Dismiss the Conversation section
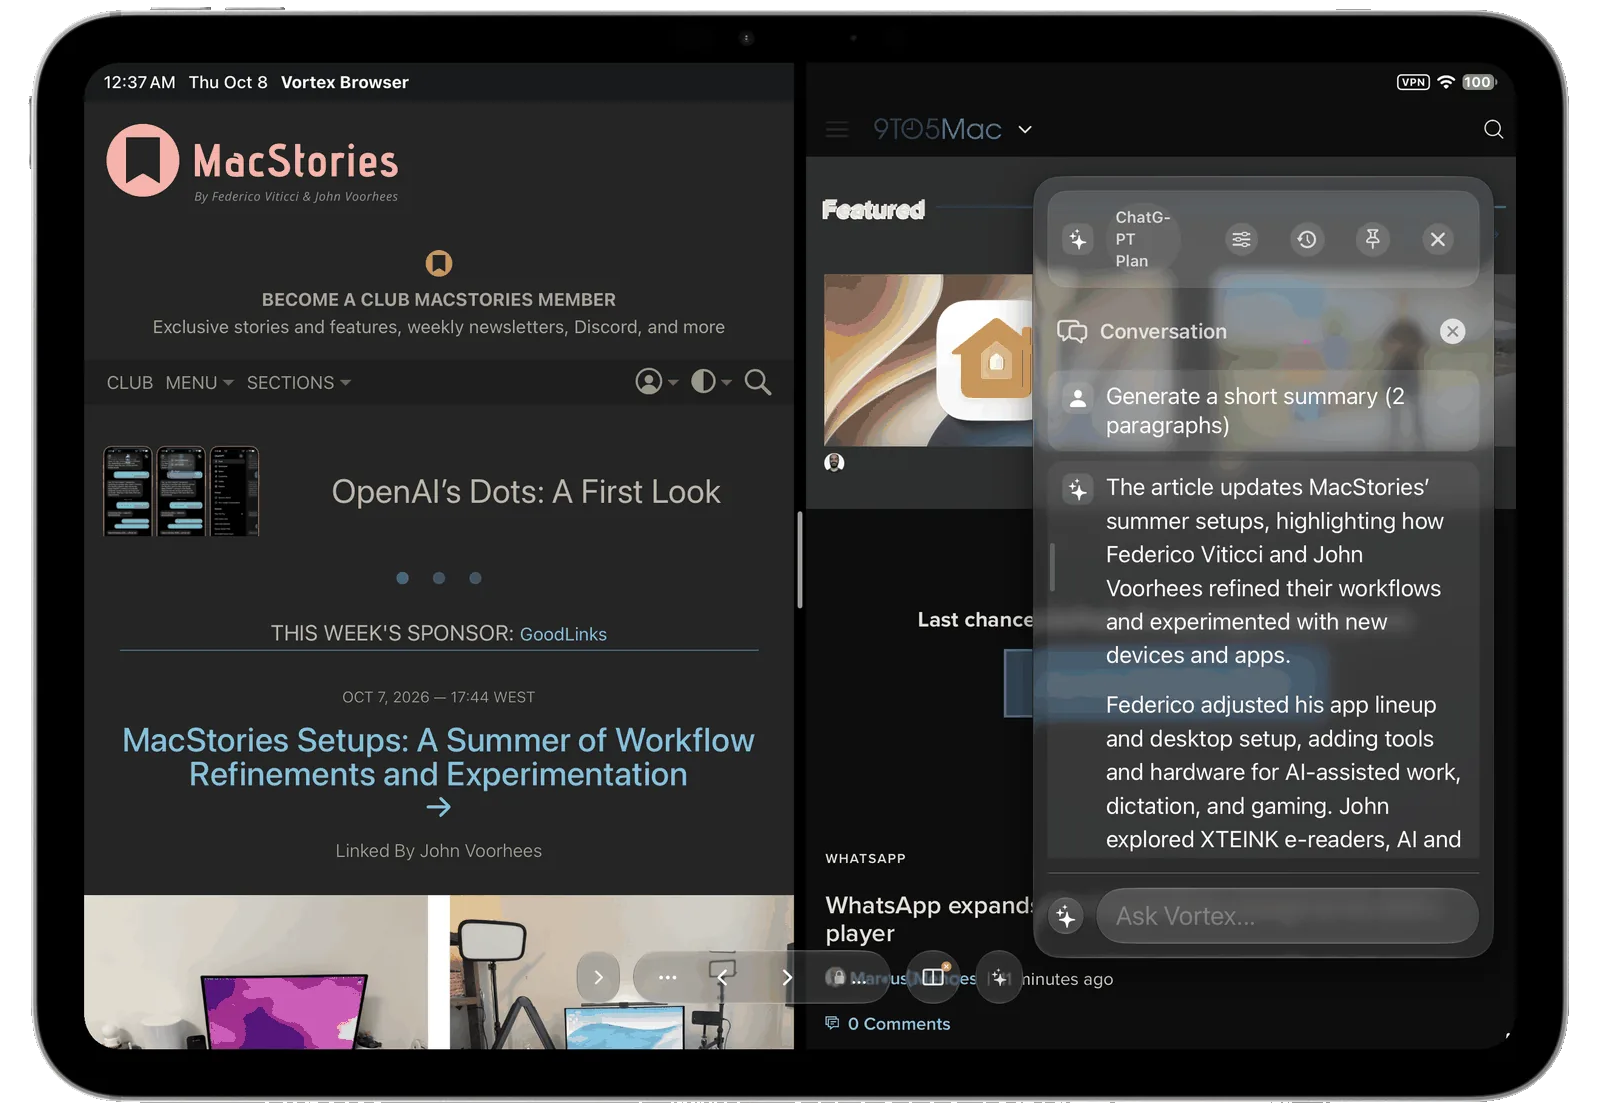The width and height of the screenshot is (1600, 1112). (x=1453, y=331)
